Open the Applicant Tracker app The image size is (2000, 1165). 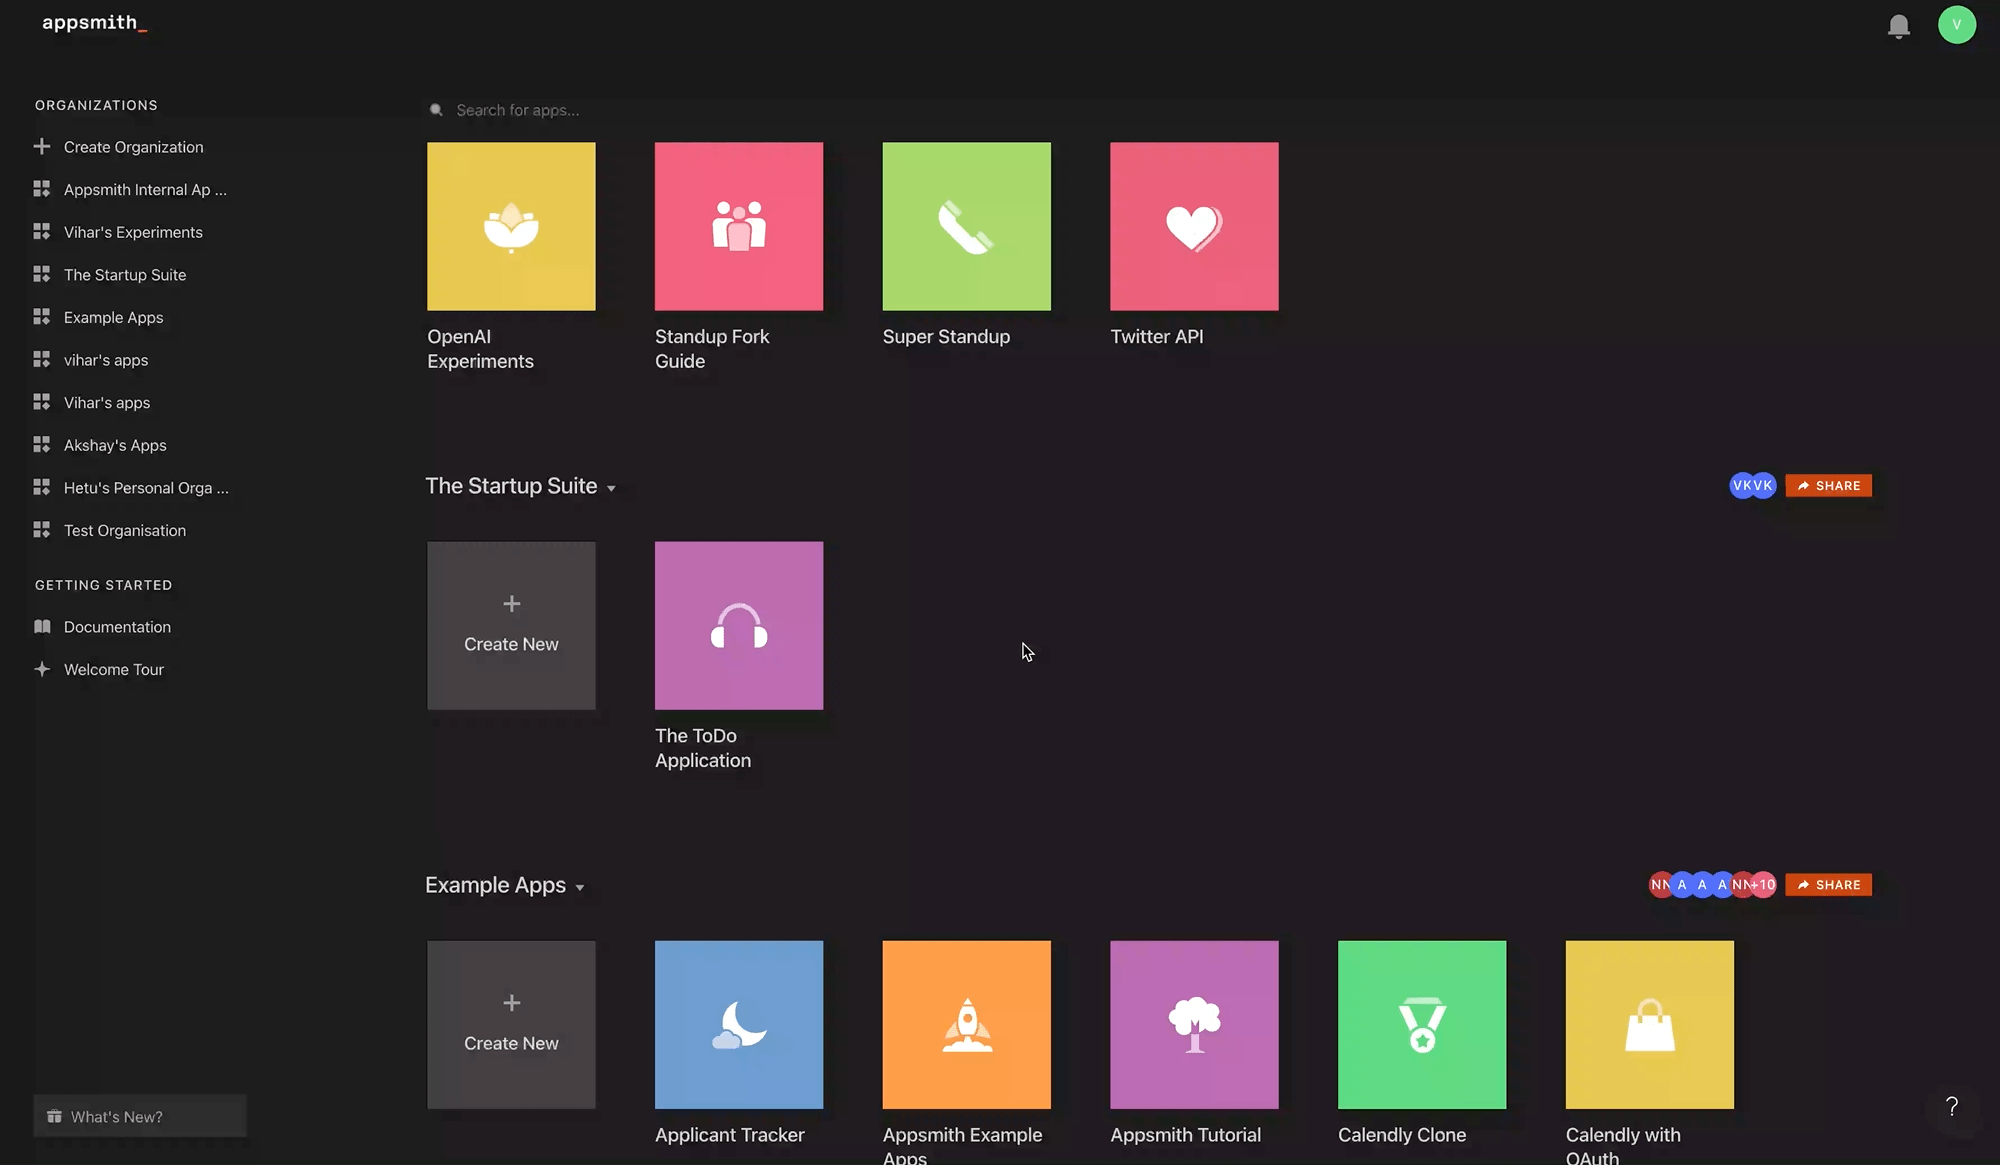[x=738, y=1024]
